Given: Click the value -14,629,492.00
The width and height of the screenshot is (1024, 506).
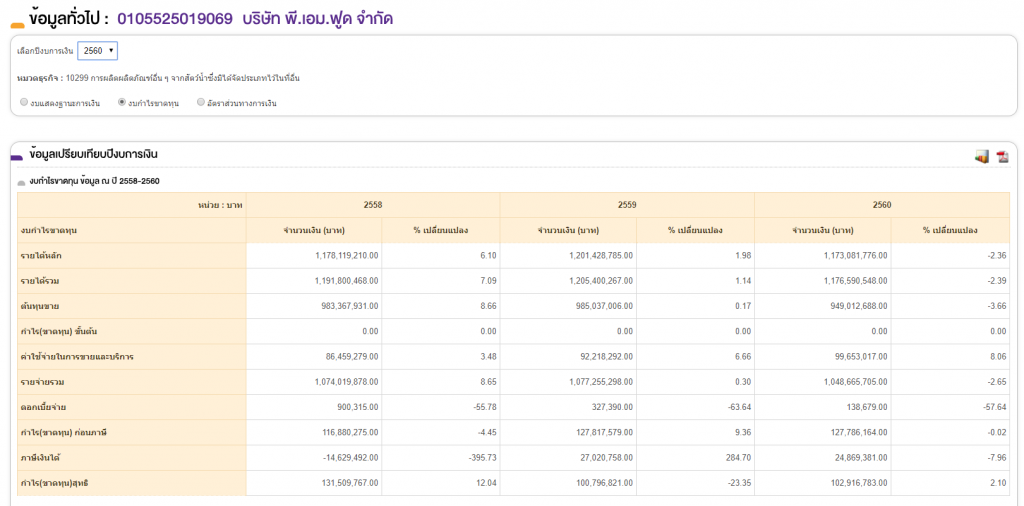Looking at the screenshot, I should coord(351,458).
